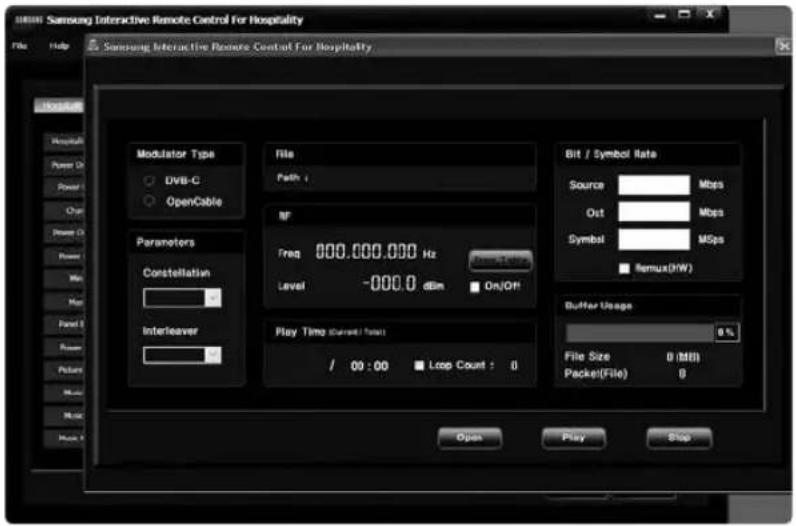Click the Symbol rate field
Image resolution: width=796 pixels, height=526 pixels.
654,240
